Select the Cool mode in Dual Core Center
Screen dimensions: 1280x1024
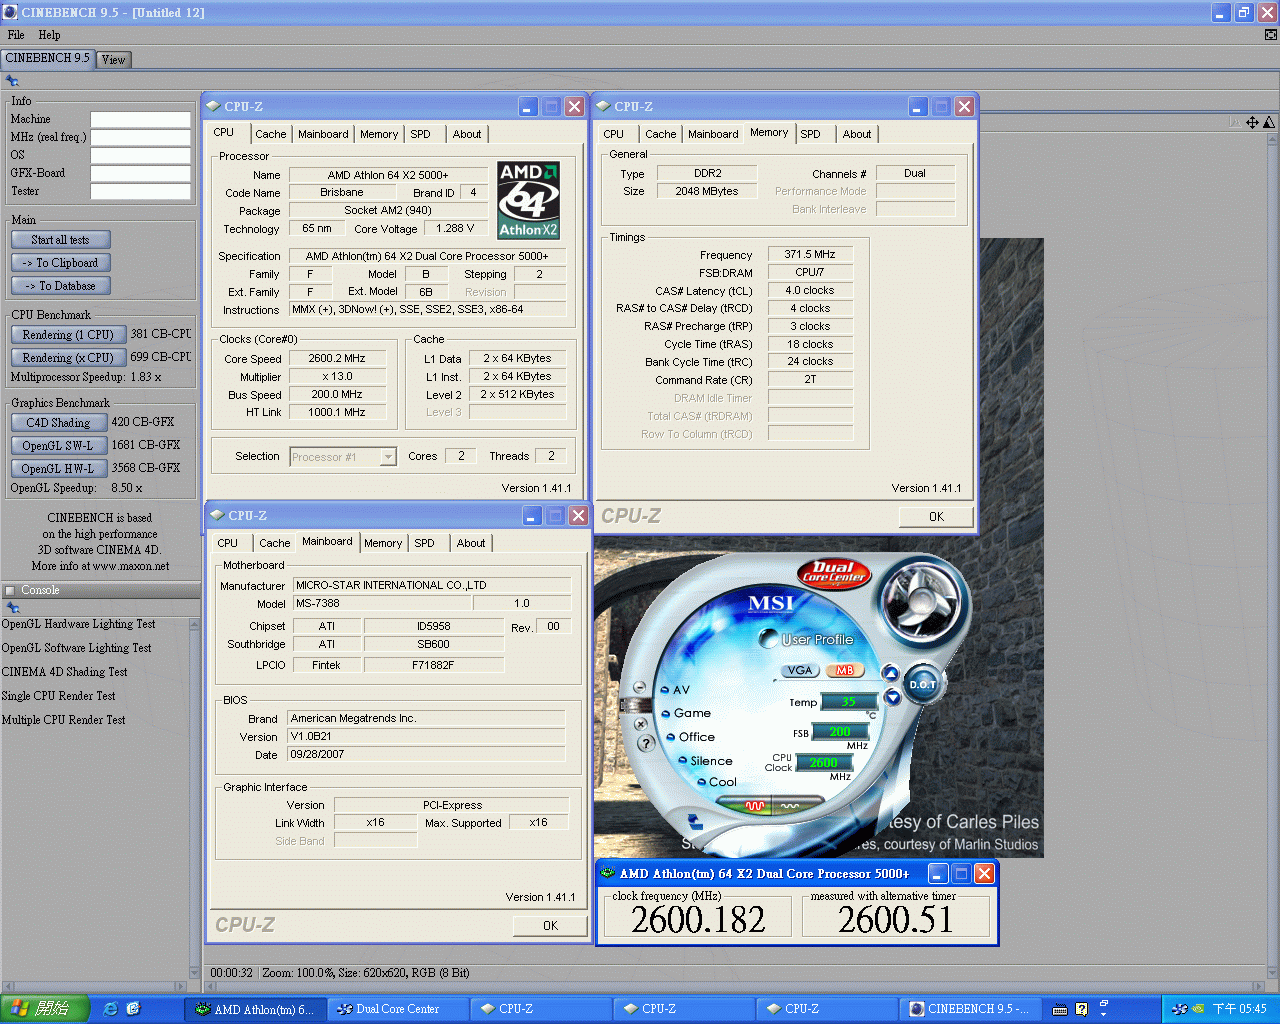coord(717,782)
